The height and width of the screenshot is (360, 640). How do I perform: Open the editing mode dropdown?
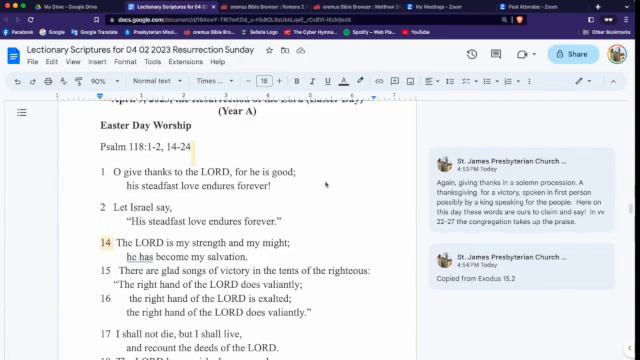point(583,81)
